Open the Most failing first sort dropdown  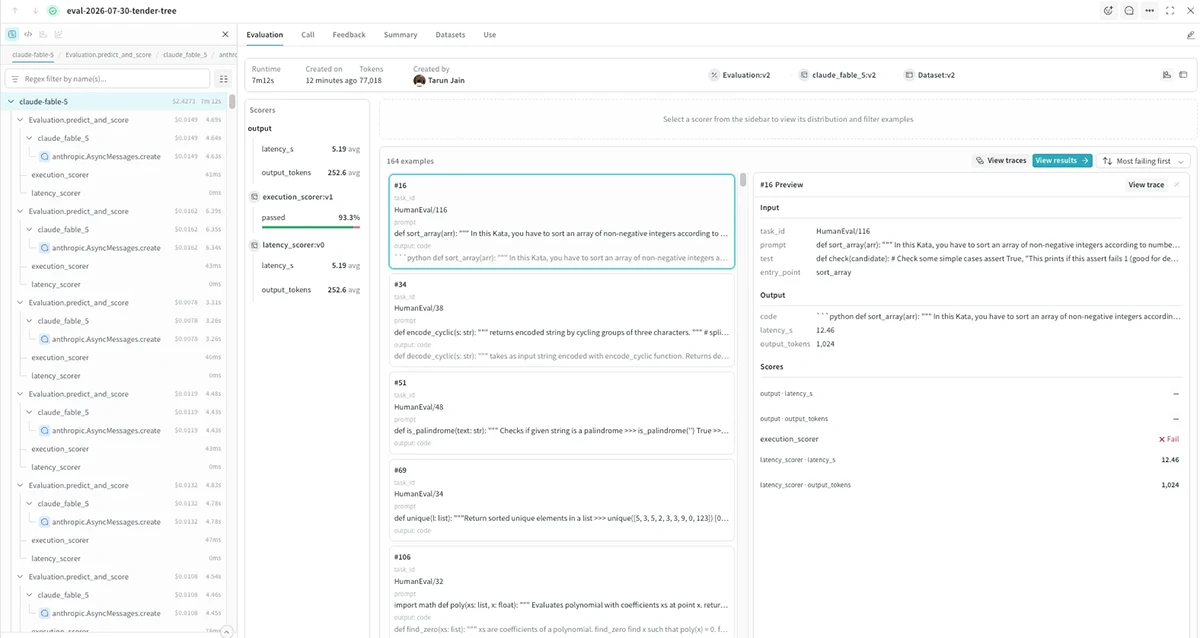click(1143, 160)
